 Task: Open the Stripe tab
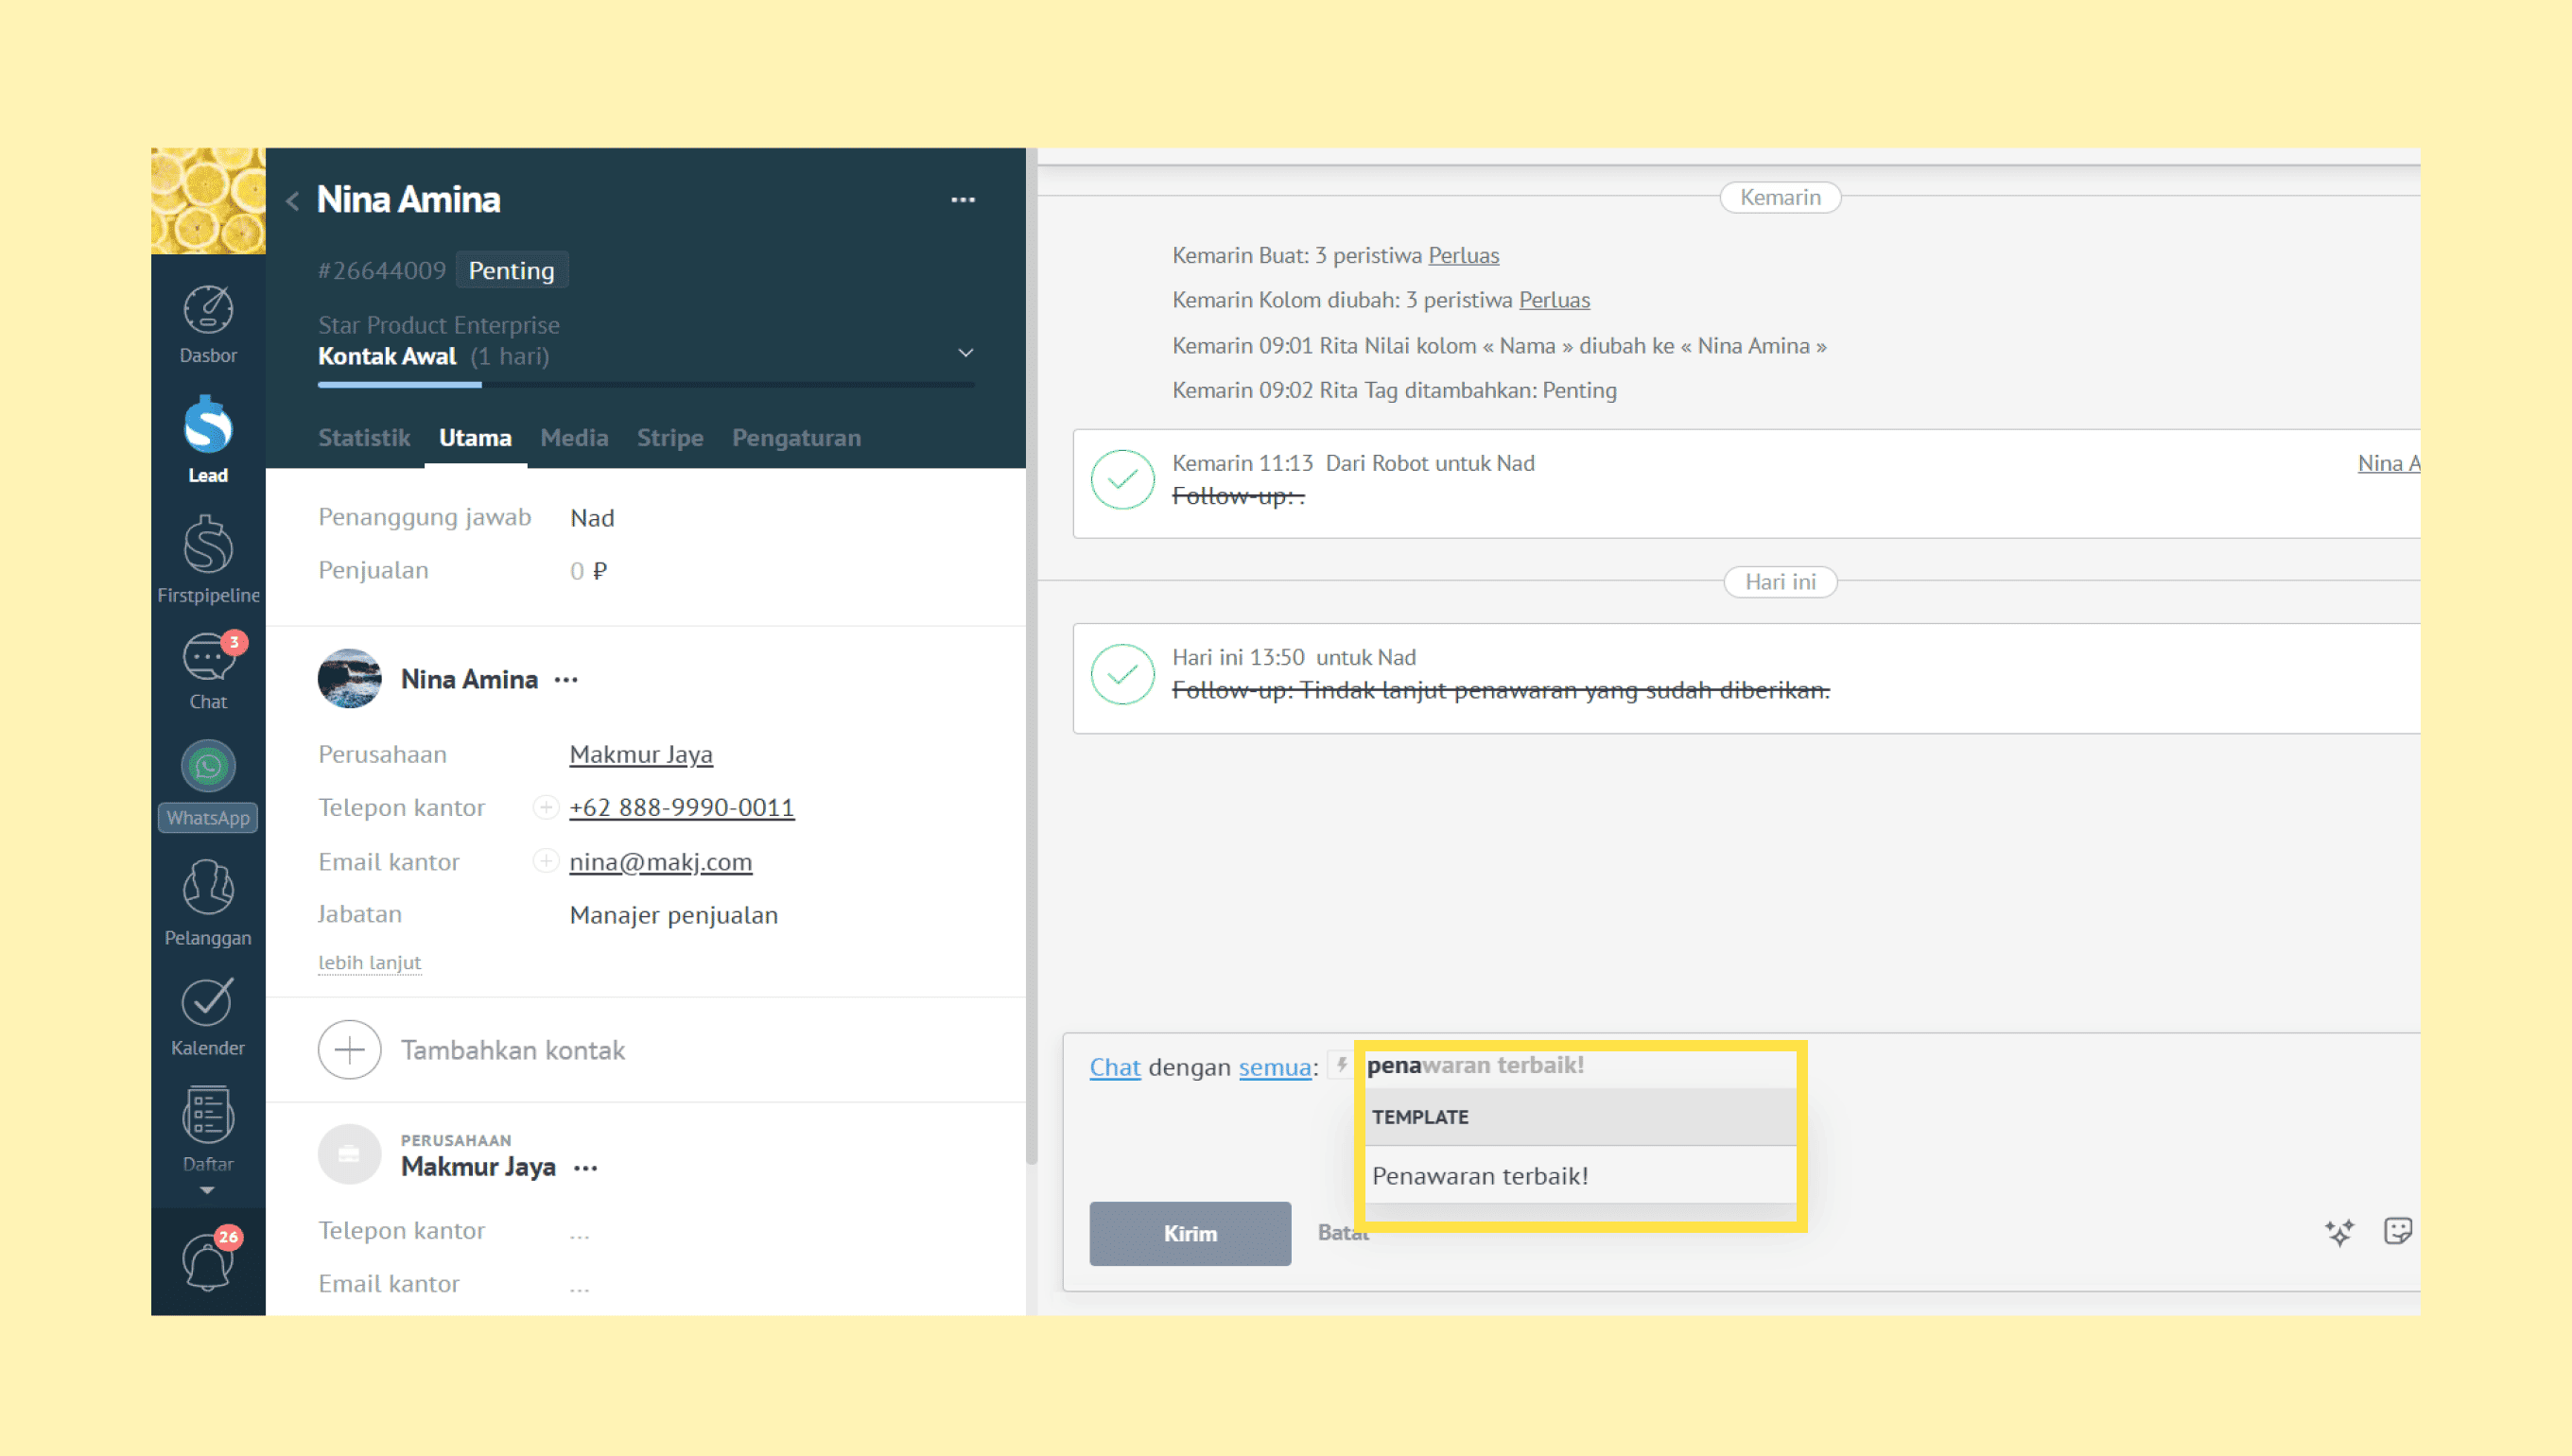[670, 438]
